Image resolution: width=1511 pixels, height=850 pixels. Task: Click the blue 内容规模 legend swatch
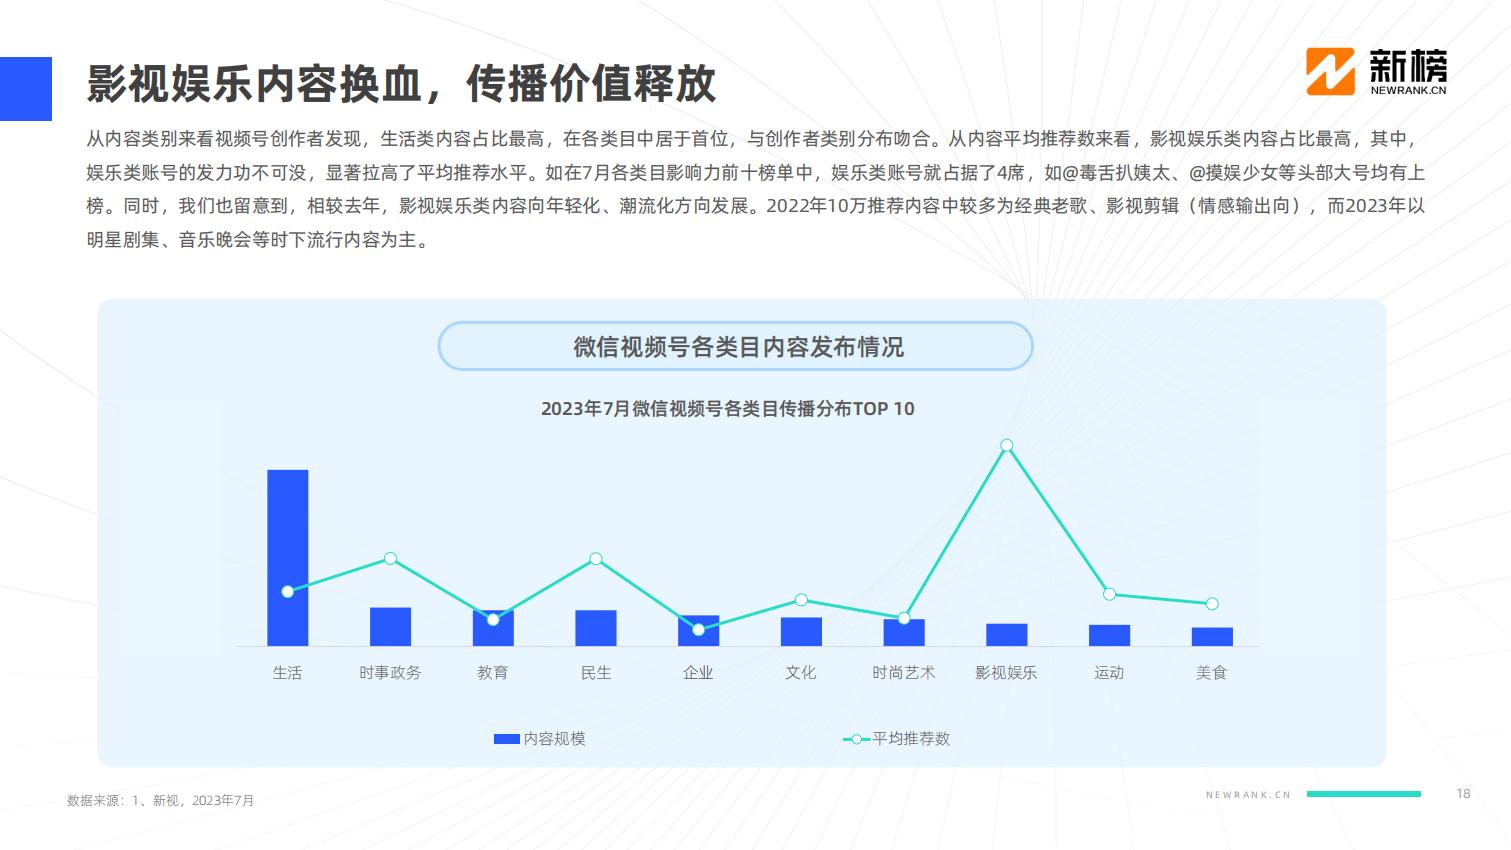coord(507,739)
